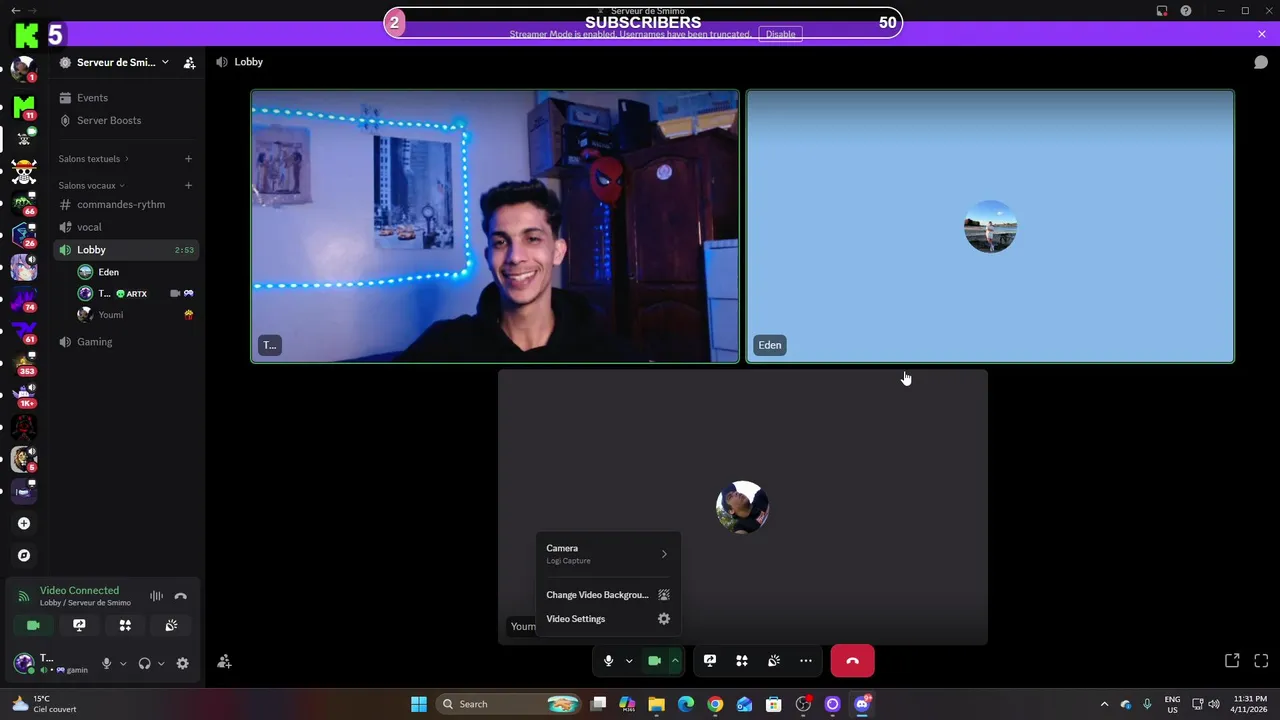Image resolution: width=1280 pixels, height=720 pixels.
Task: Open Video Settings from popup menu
Action: pos(608,619)
